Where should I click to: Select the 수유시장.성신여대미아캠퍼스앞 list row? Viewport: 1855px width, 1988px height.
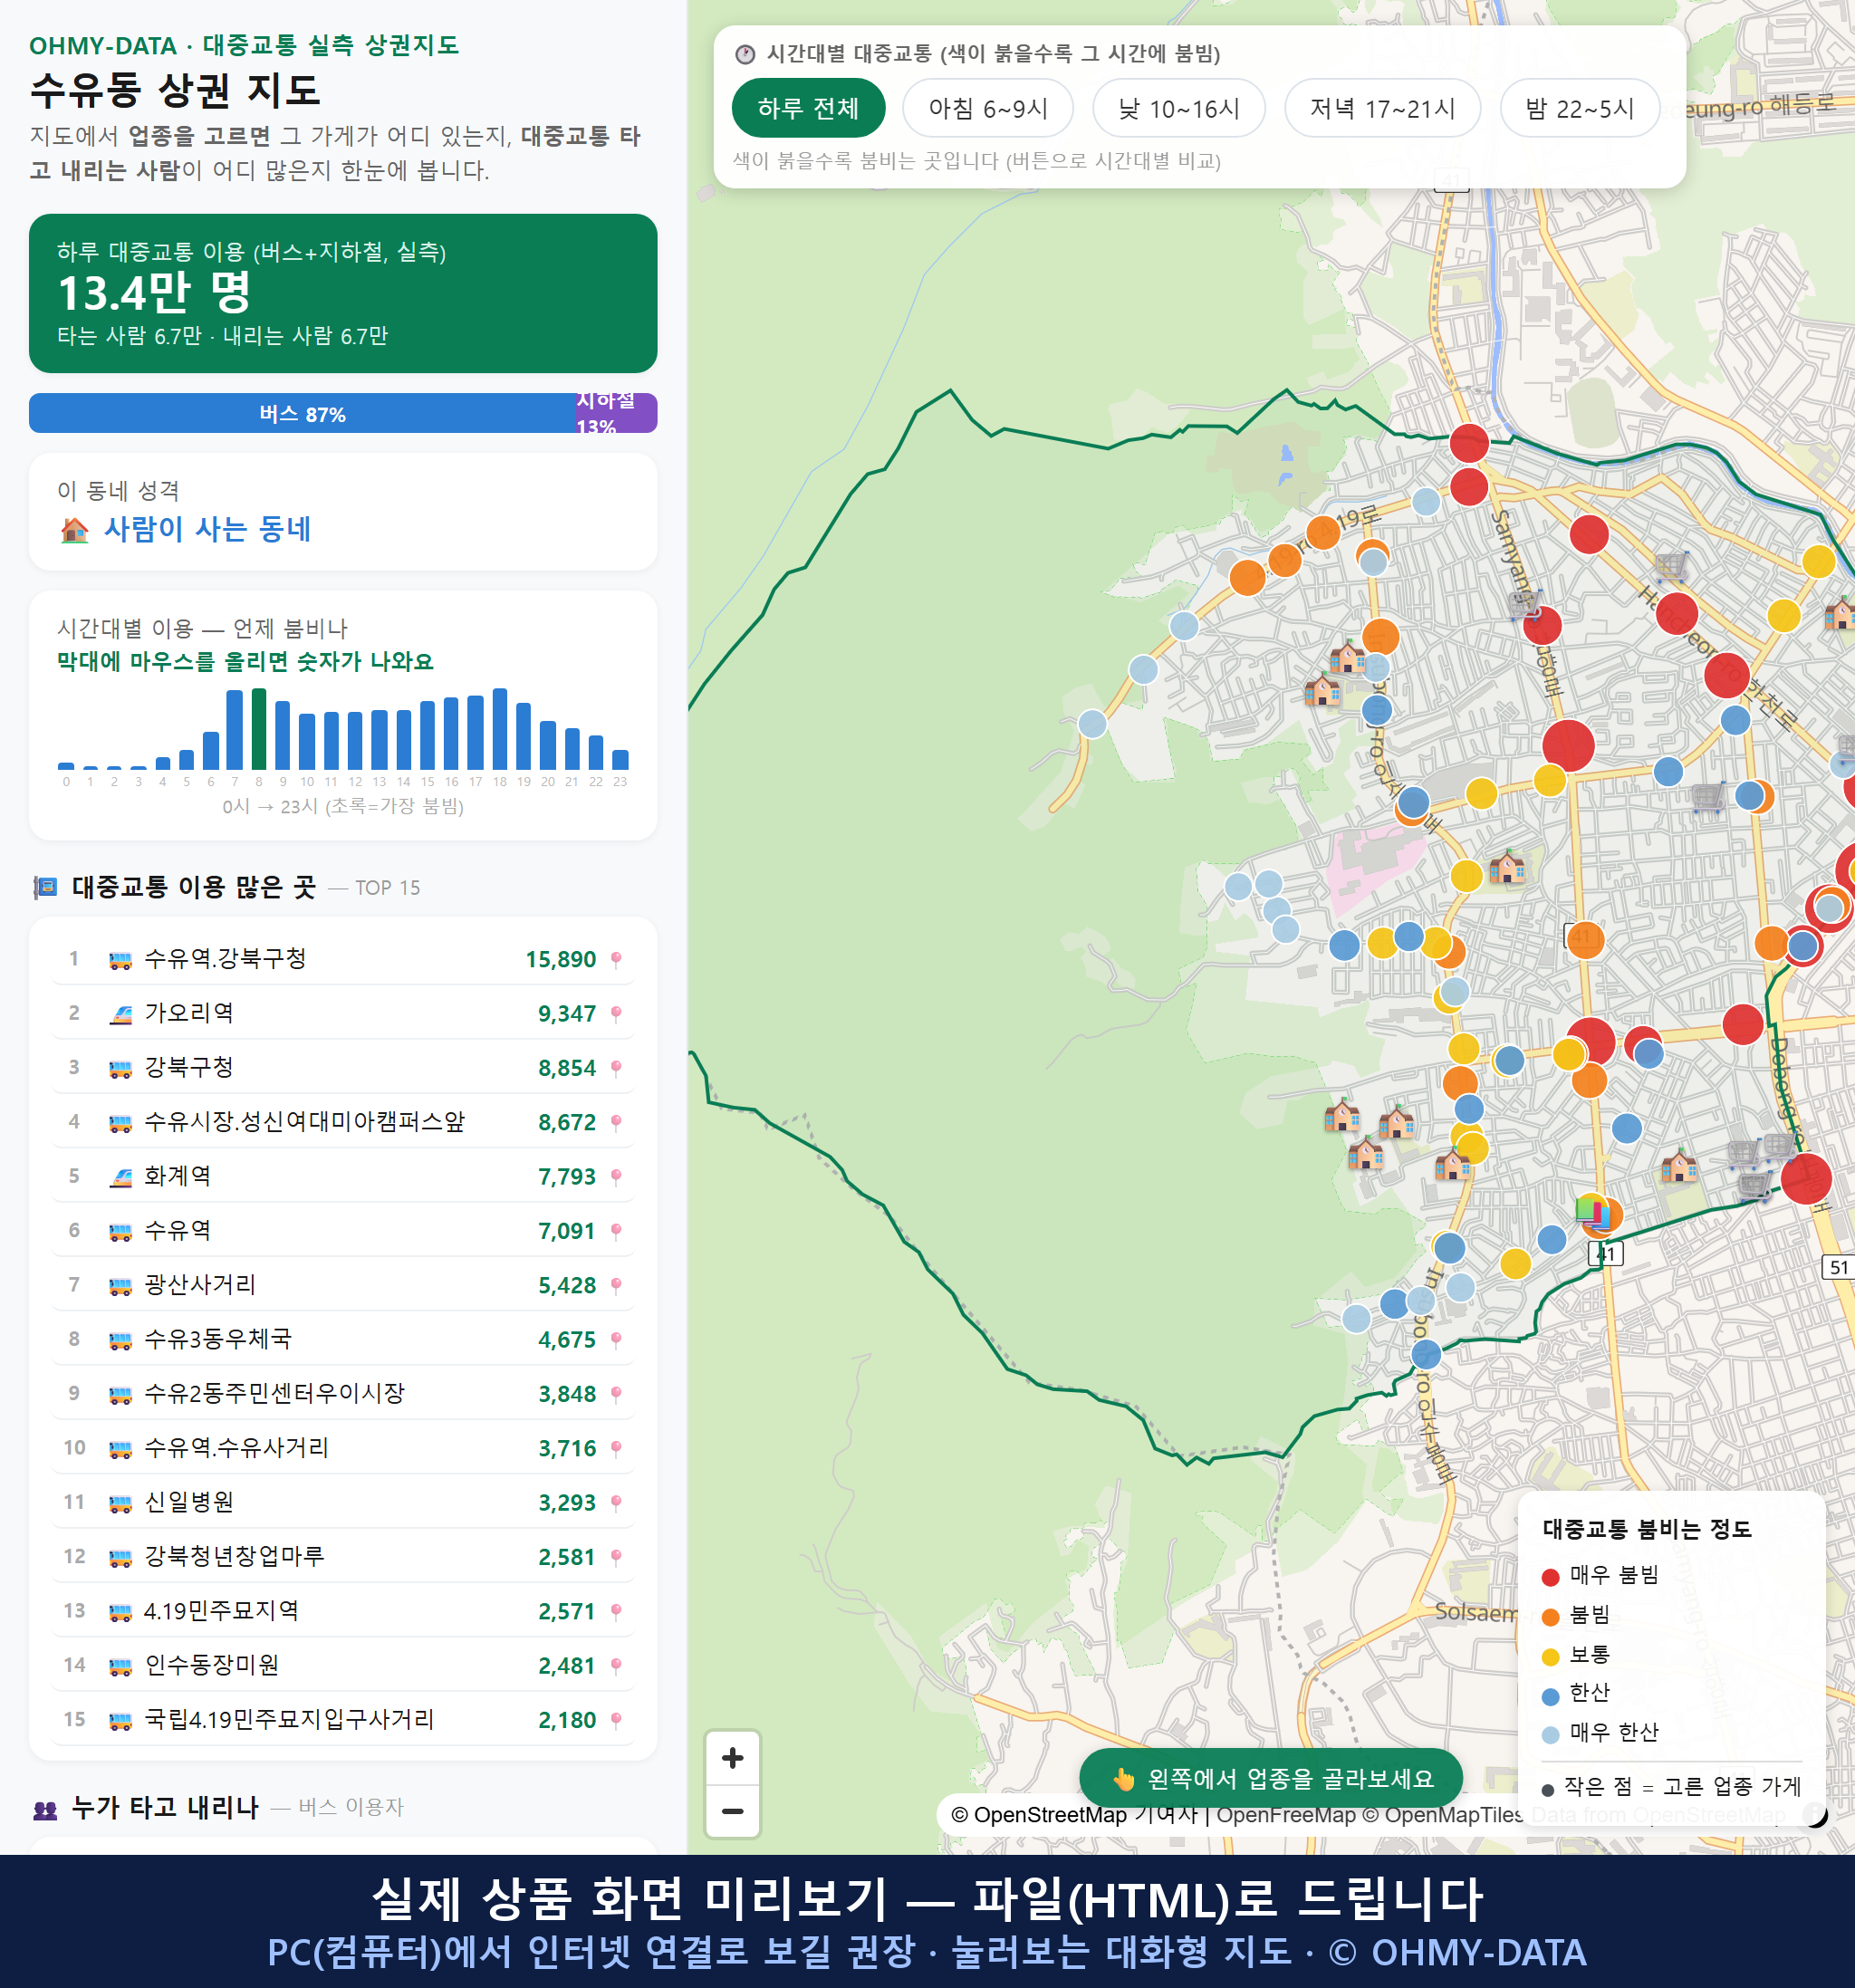click(x=342, y=1122)
